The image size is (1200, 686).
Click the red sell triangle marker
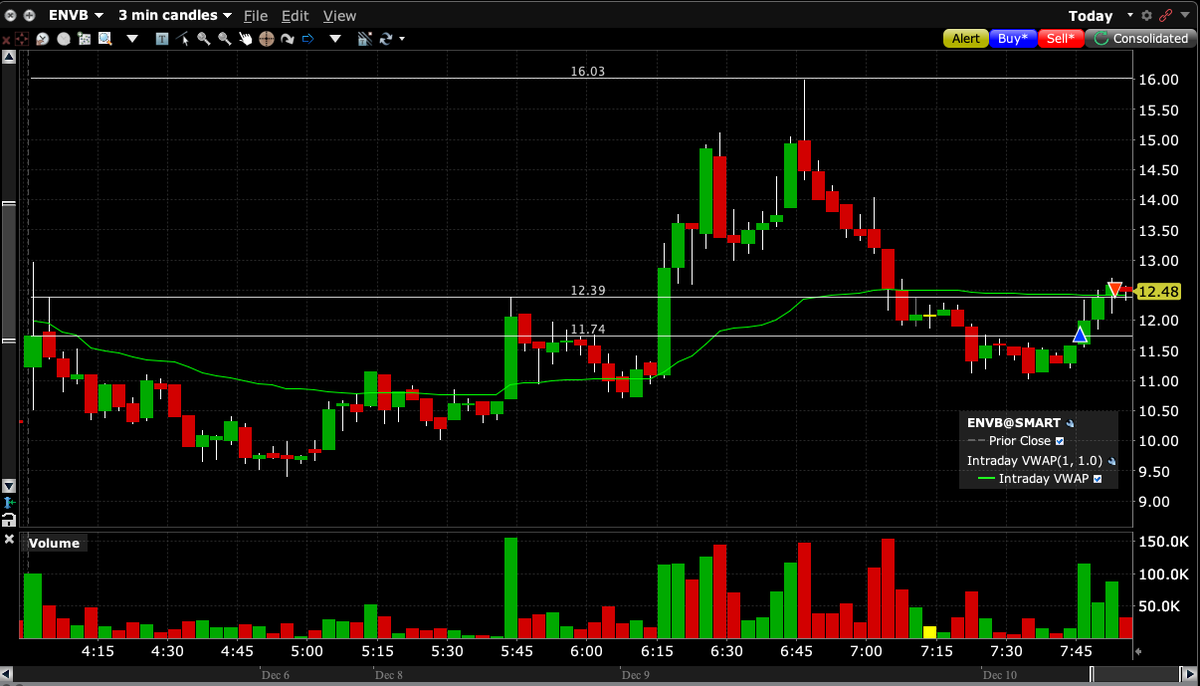click(1115, 289)
